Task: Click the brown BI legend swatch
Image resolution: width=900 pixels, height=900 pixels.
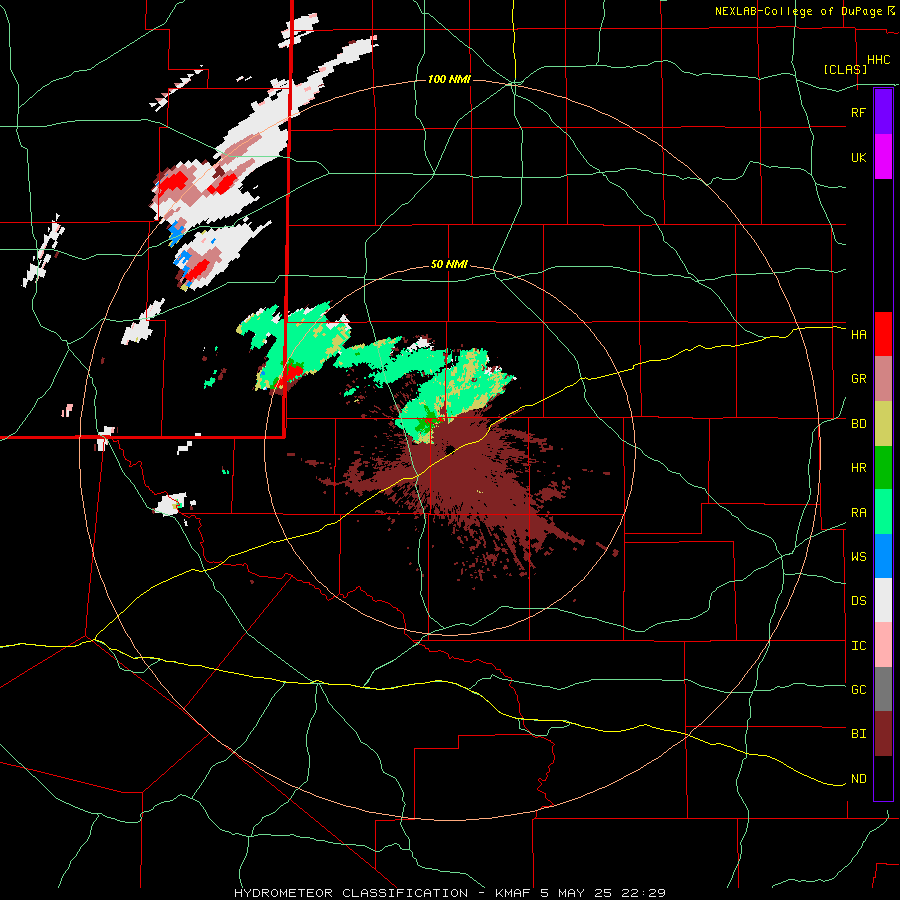Action: click(x=883, y=734)
